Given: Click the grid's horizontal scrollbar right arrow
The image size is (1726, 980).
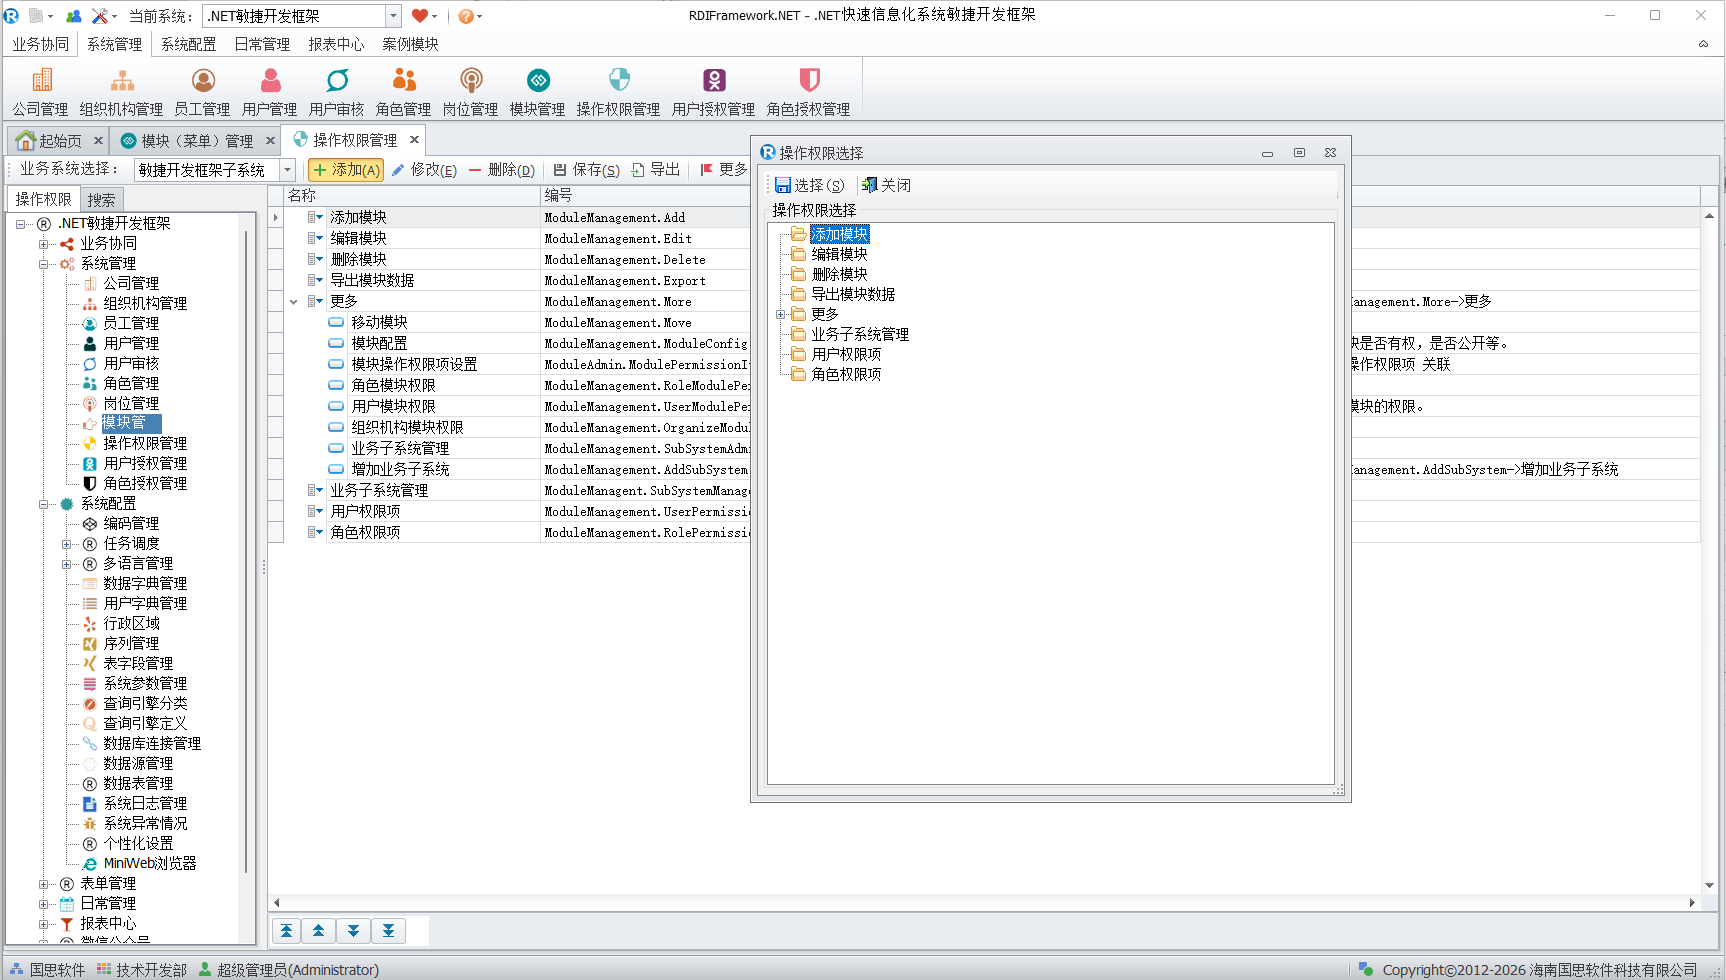Looking at the screenshot, I should (x=1692, y=902).
